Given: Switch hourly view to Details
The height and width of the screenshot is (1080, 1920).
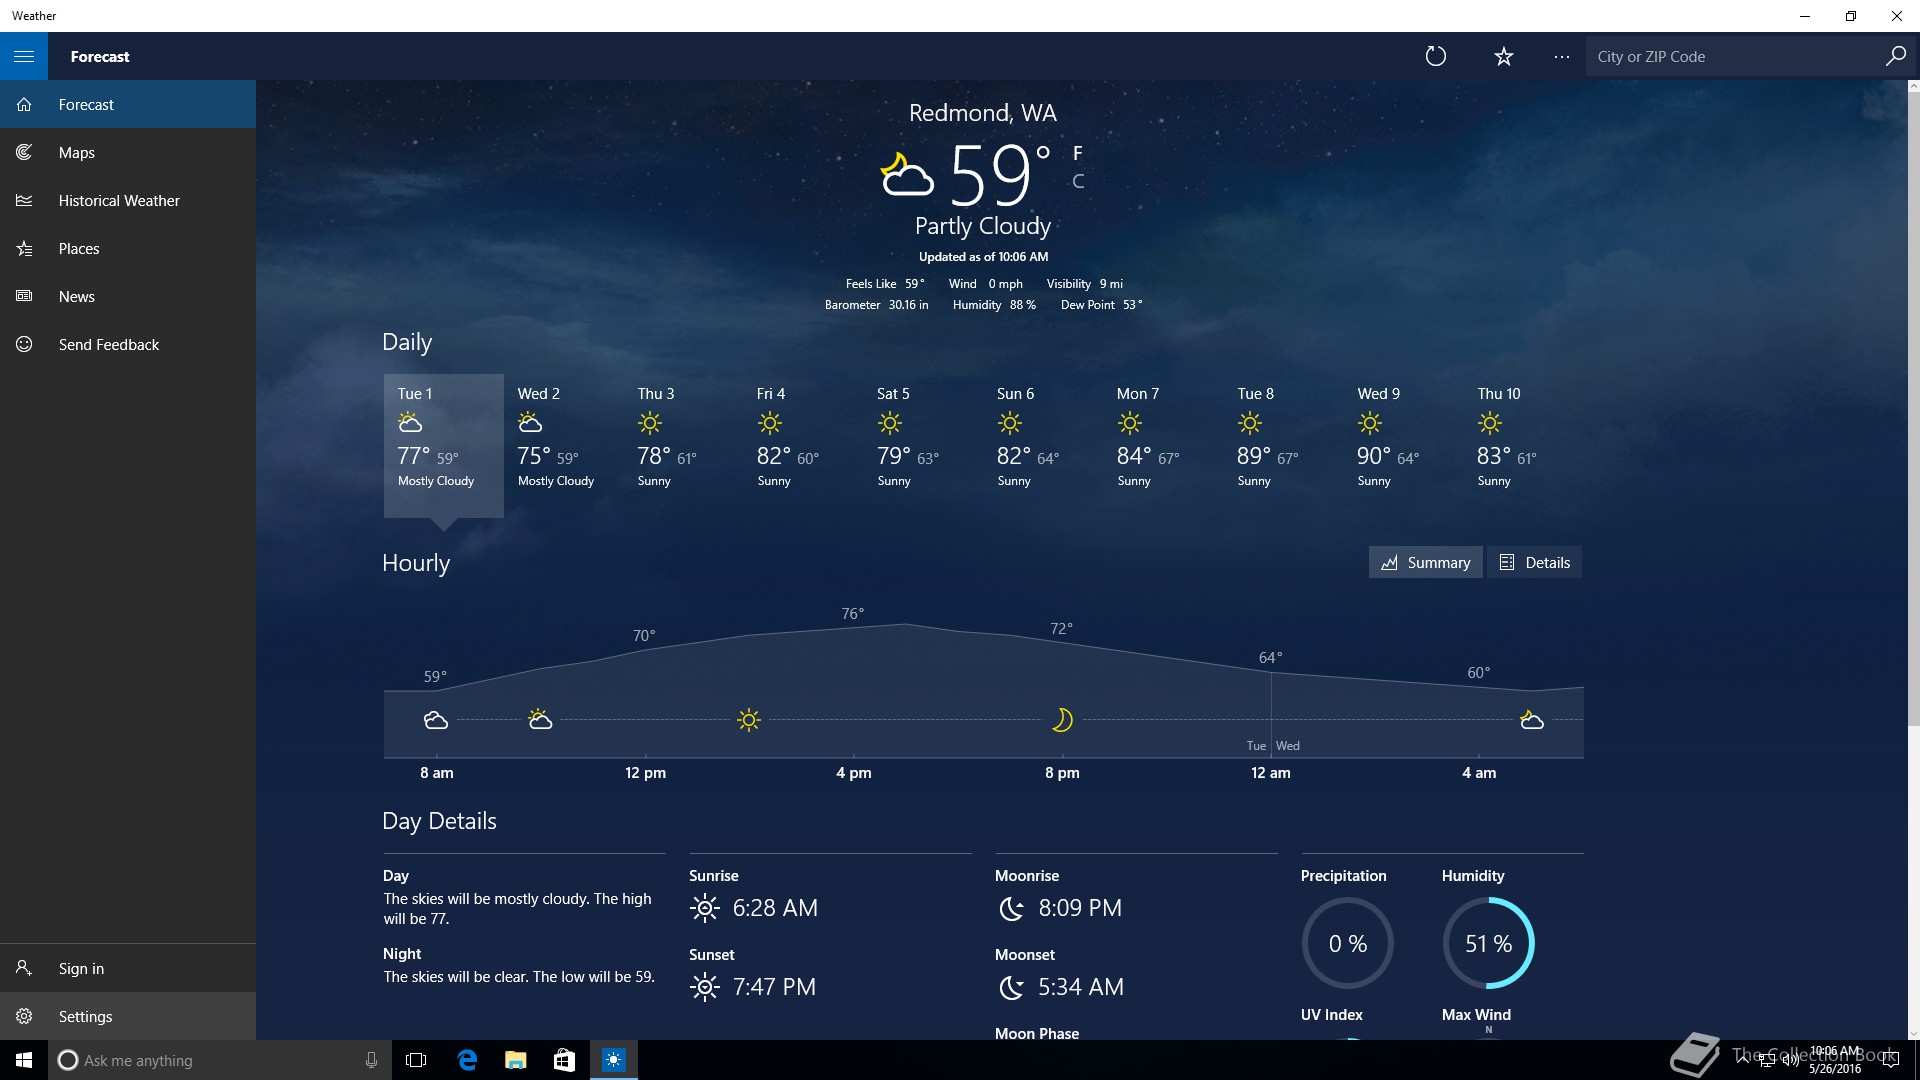Looking at the screenshot, I should coord(1534,562).
